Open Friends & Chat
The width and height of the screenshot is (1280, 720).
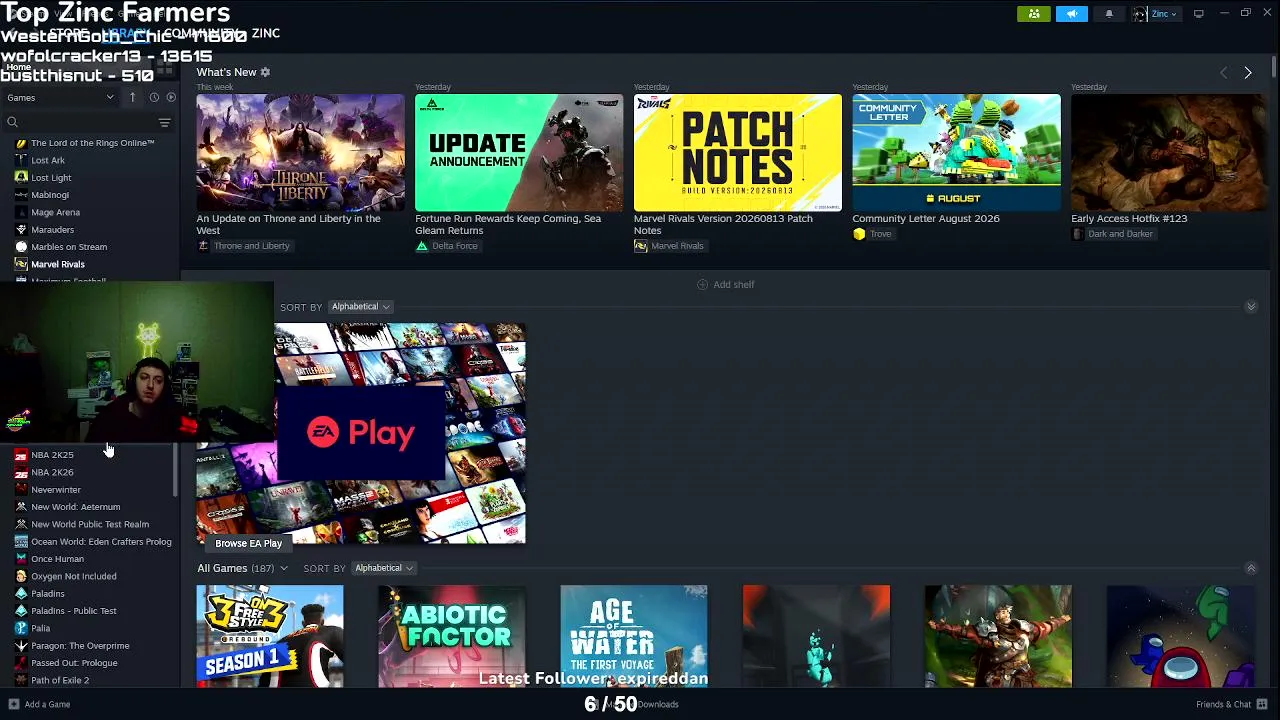point(1231,704)
